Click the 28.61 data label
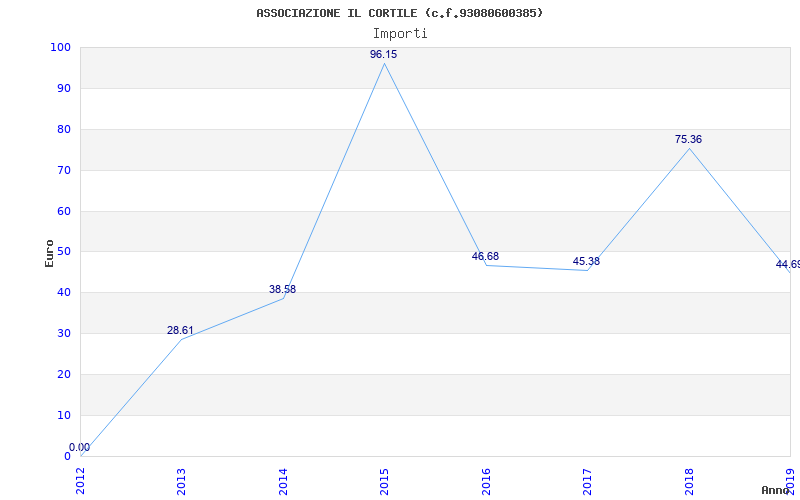Screen dimensions: 800x500 [x=181, y=330]
